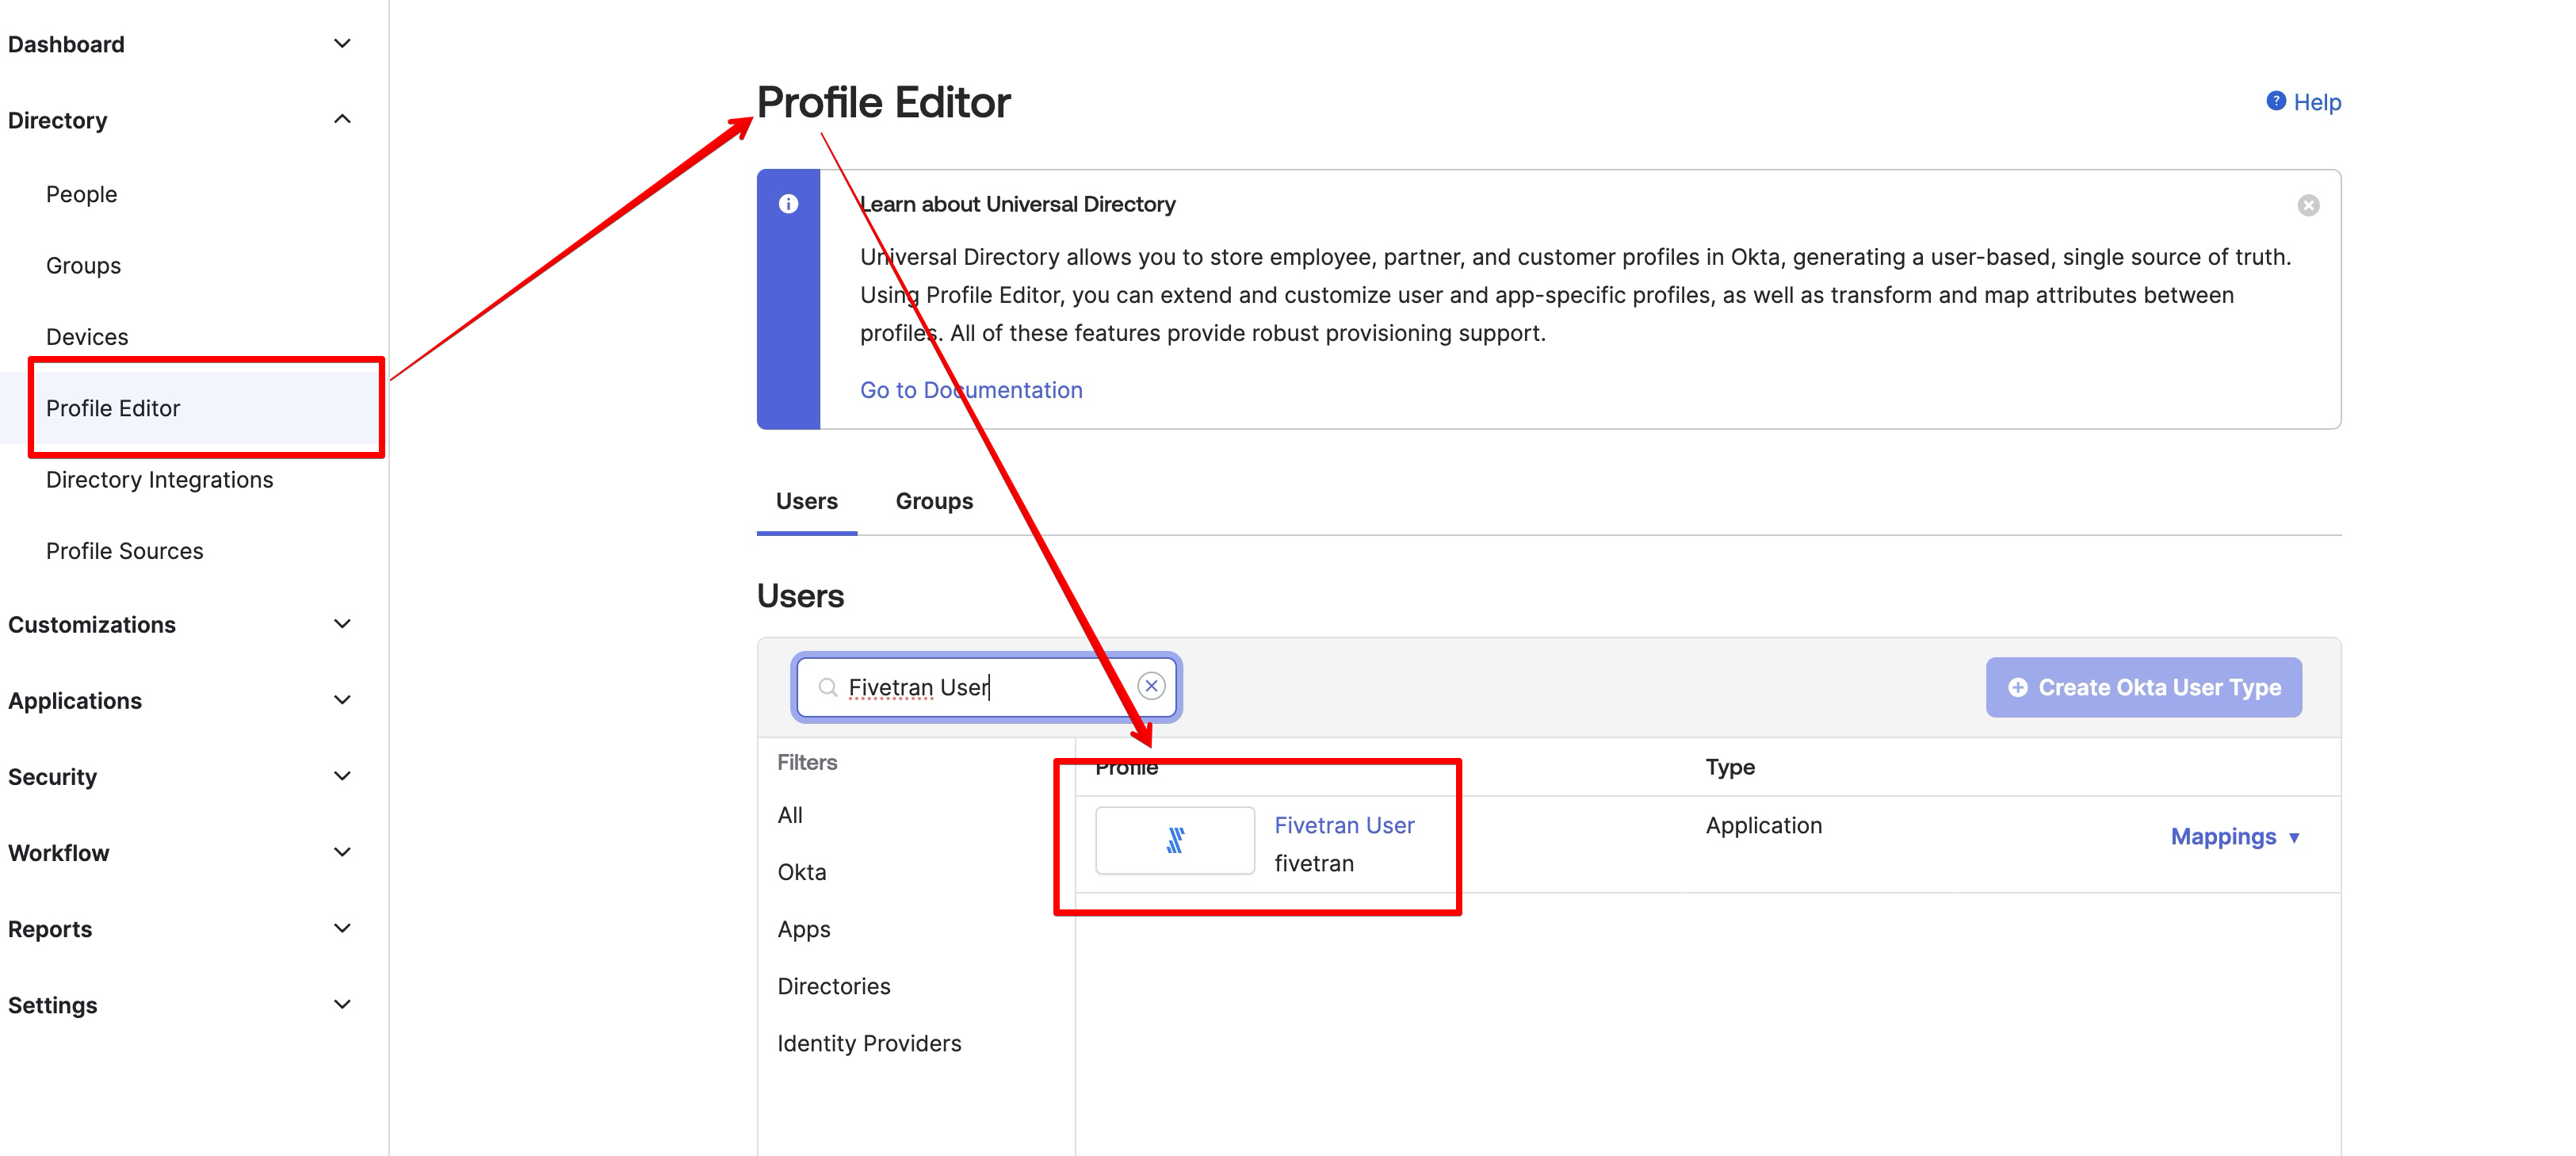
Task: Dismiss the Universal Directory info banner
Action: tap(2308, 205)
